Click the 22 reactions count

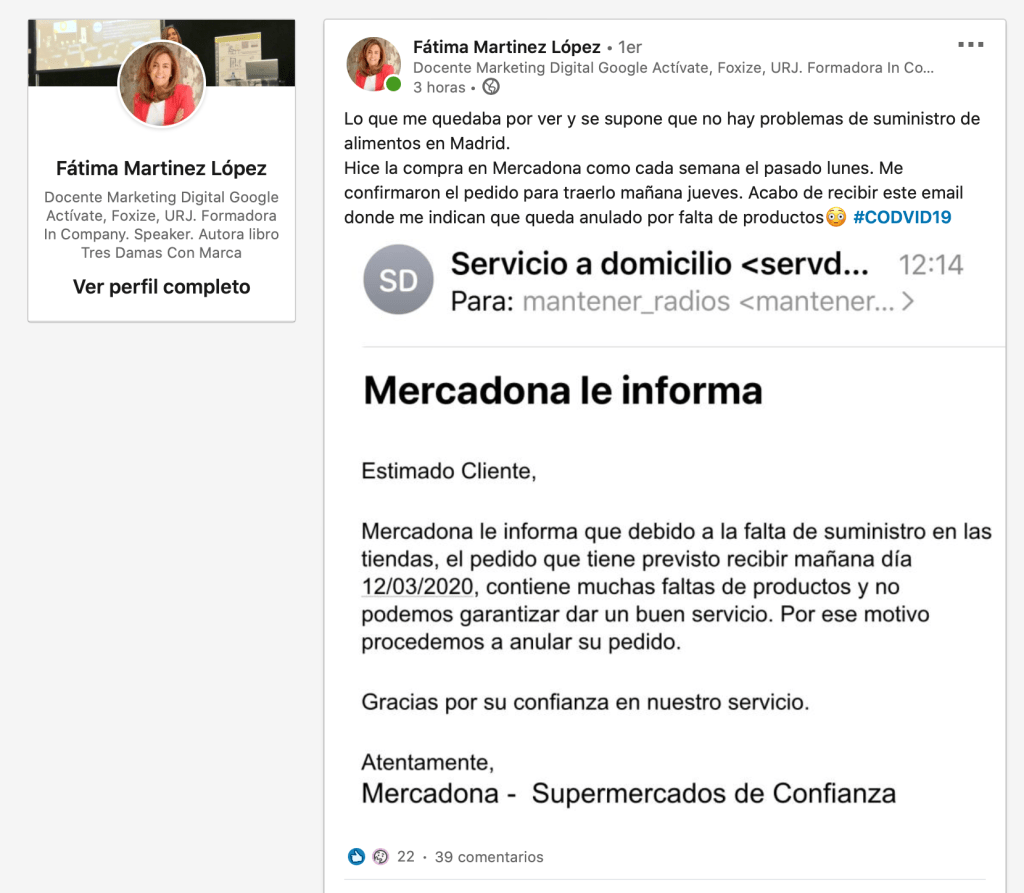coord(406,856)
